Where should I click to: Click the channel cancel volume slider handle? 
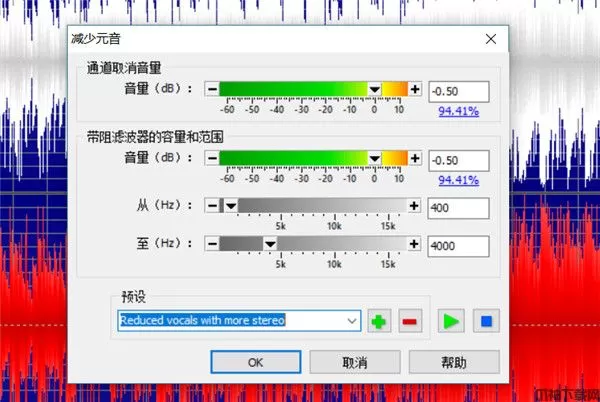(375, 90)
